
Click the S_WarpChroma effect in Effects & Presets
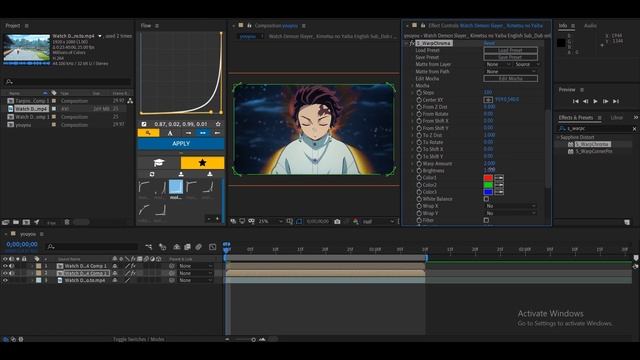(592, 144)
